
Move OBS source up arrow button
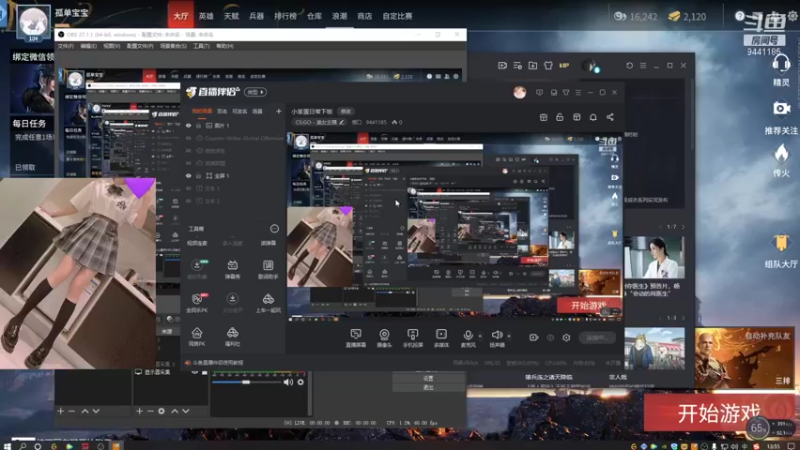coord(174,411)
